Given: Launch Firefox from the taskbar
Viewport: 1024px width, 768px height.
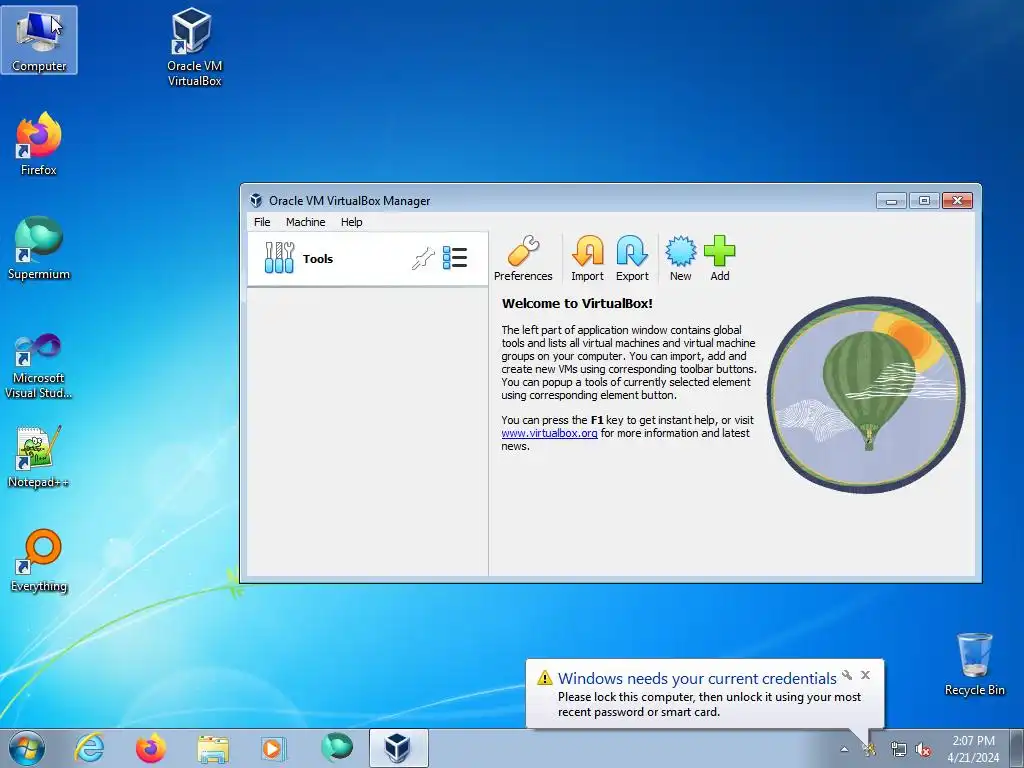Looking at the screenshot, I should (x=150, y=748).
